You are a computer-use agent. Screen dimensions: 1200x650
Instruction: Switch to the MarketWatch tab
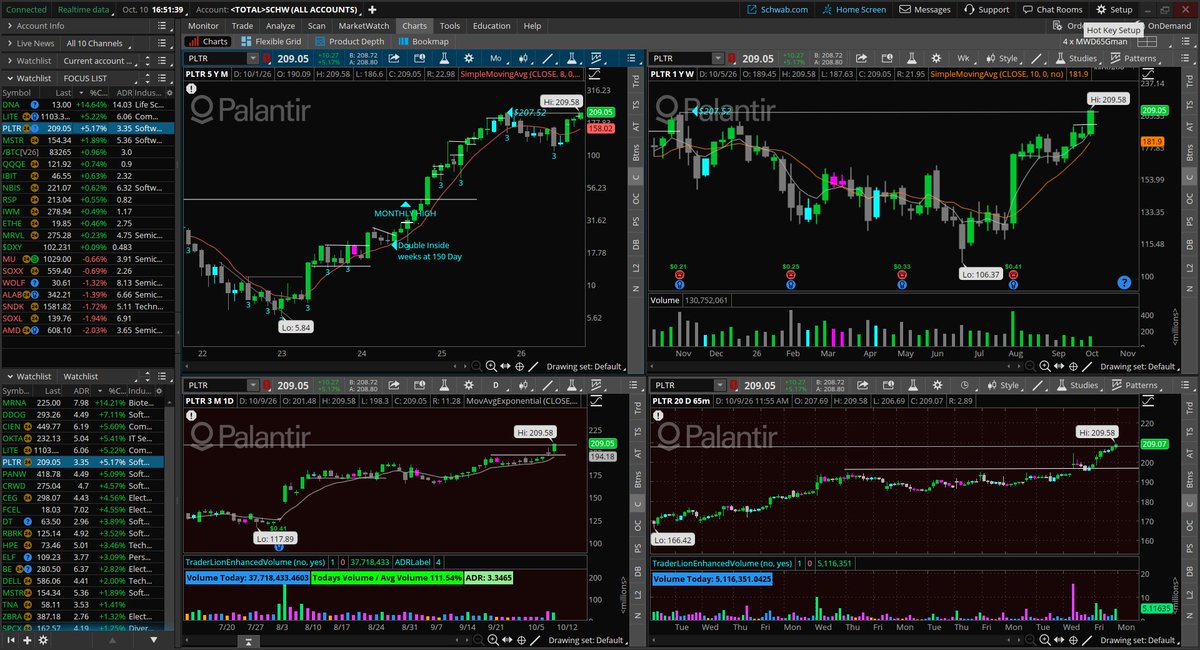click(362, 25)
